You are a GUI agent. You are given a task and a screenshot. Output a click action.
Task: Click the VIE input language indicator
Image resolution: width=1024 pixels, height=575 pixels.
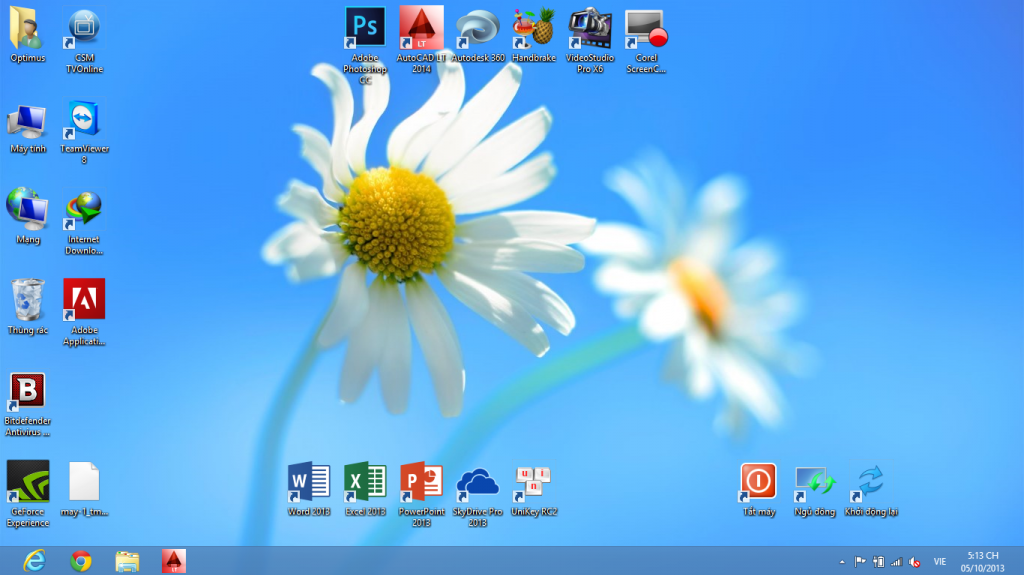pyautogui.click(x=940, y=562)
